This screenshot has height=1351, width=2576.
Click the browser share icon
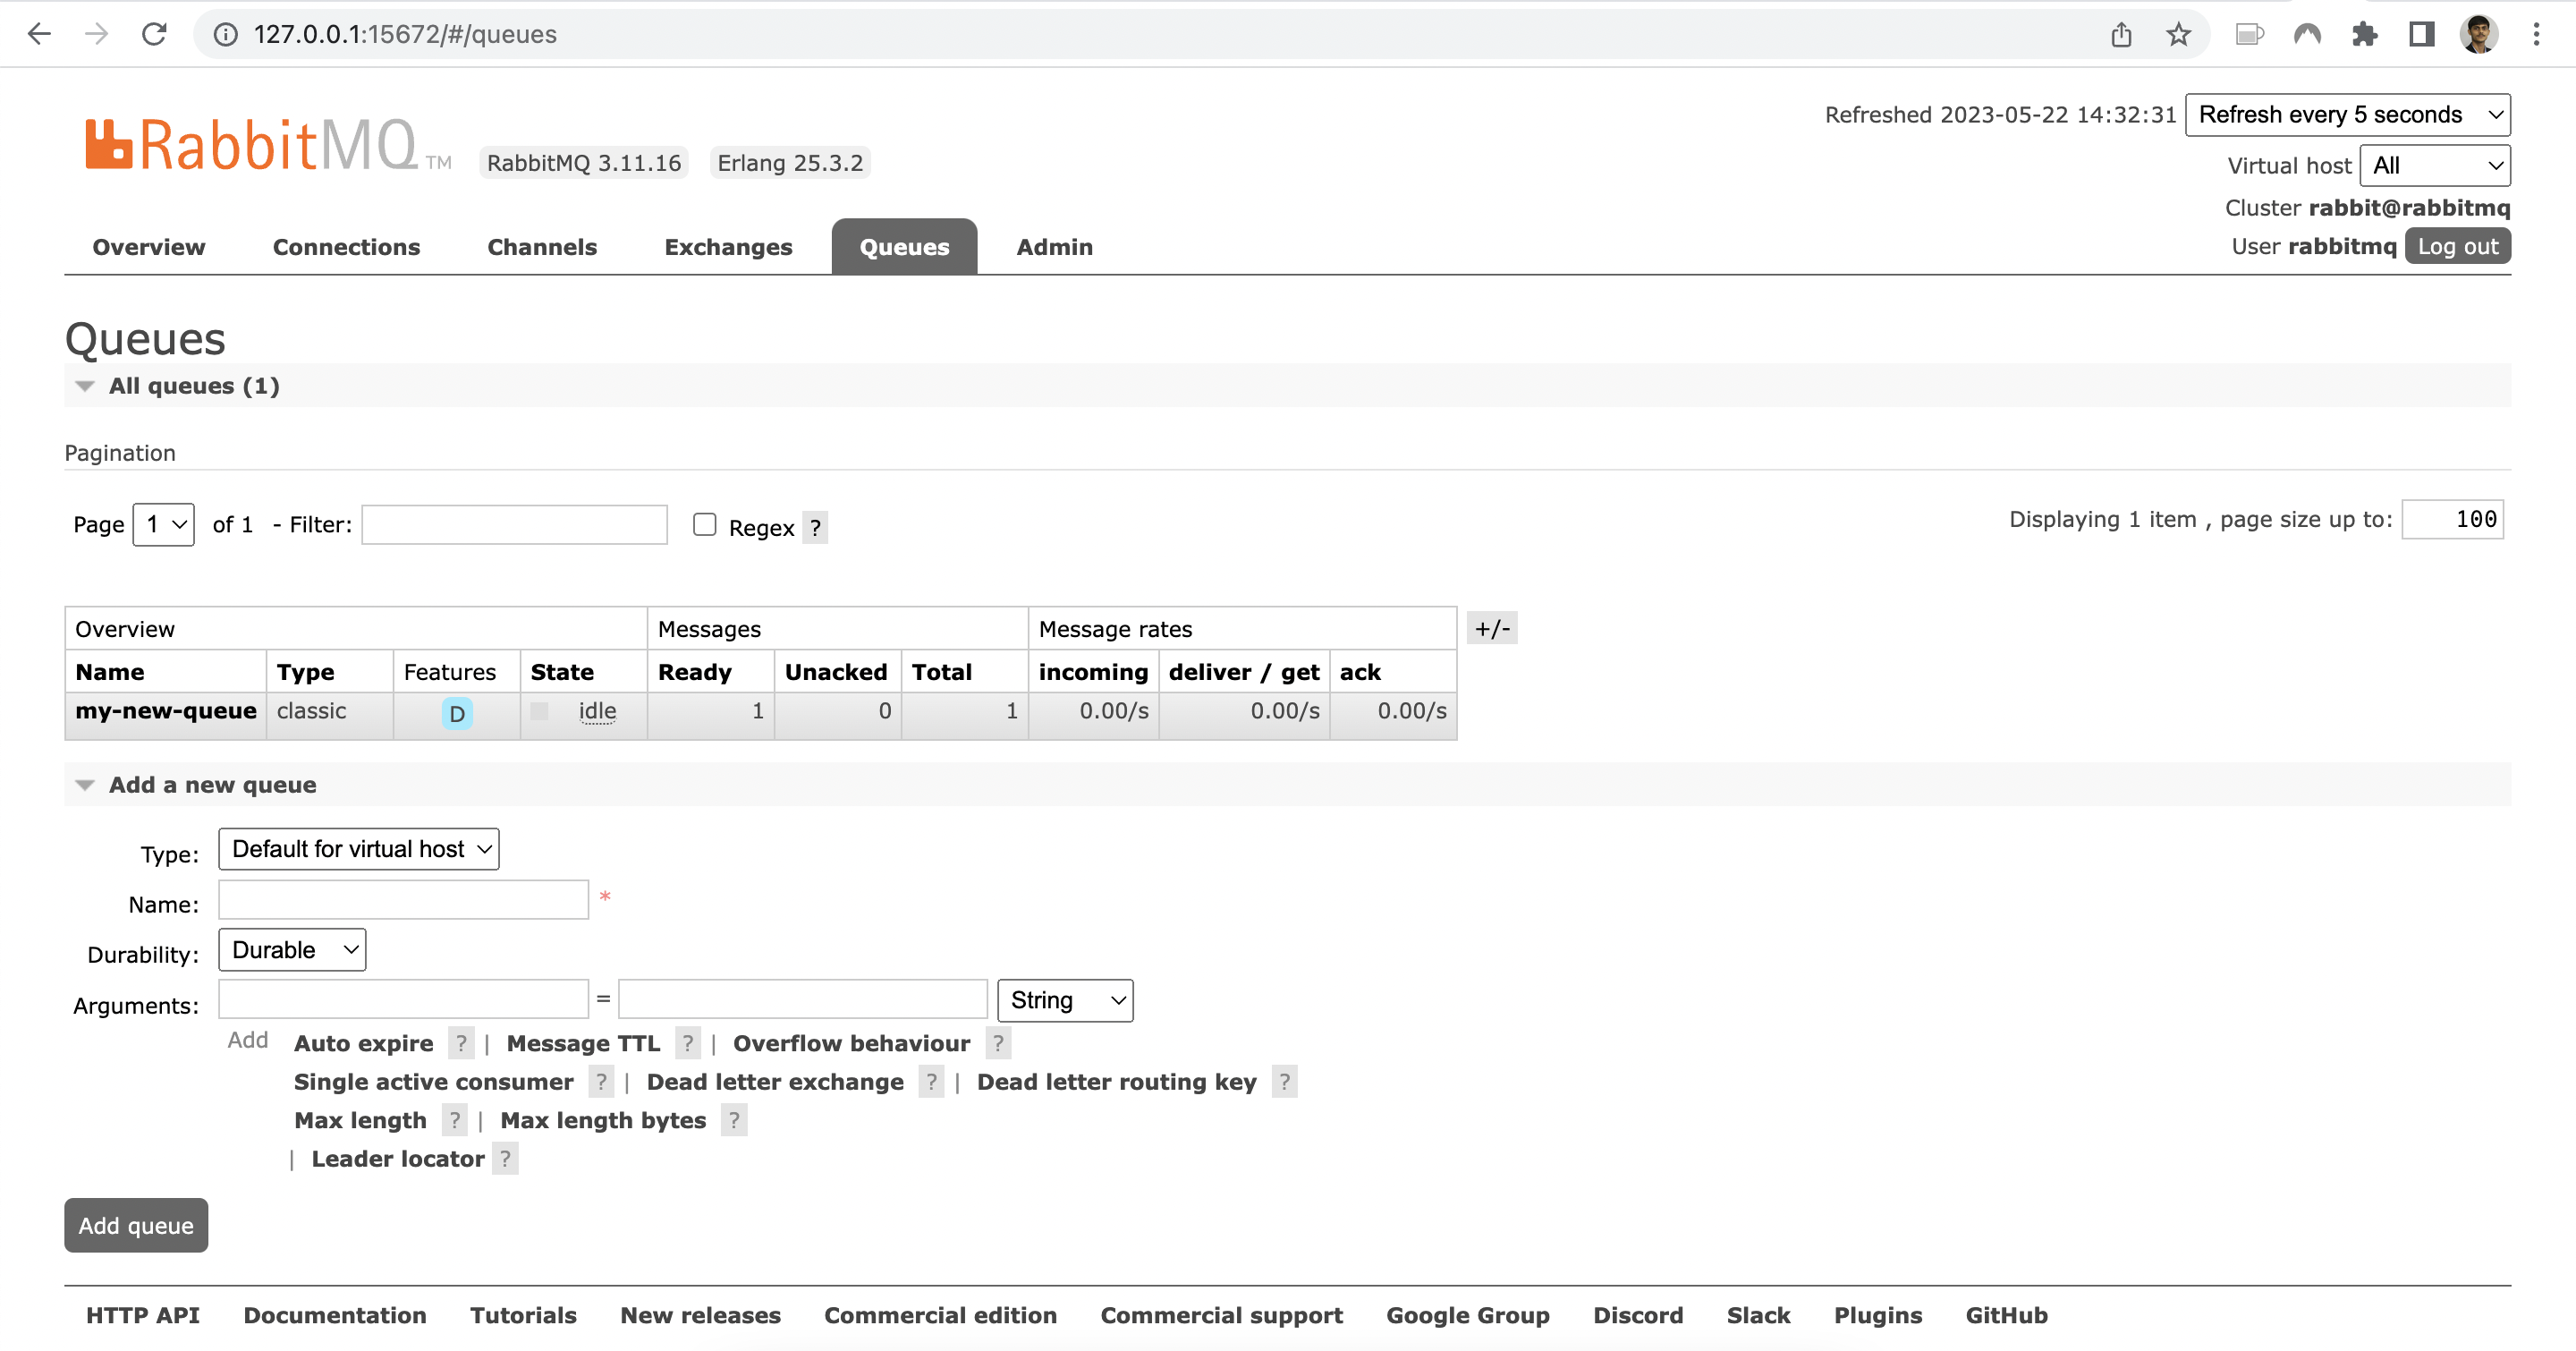point(2121,33)
